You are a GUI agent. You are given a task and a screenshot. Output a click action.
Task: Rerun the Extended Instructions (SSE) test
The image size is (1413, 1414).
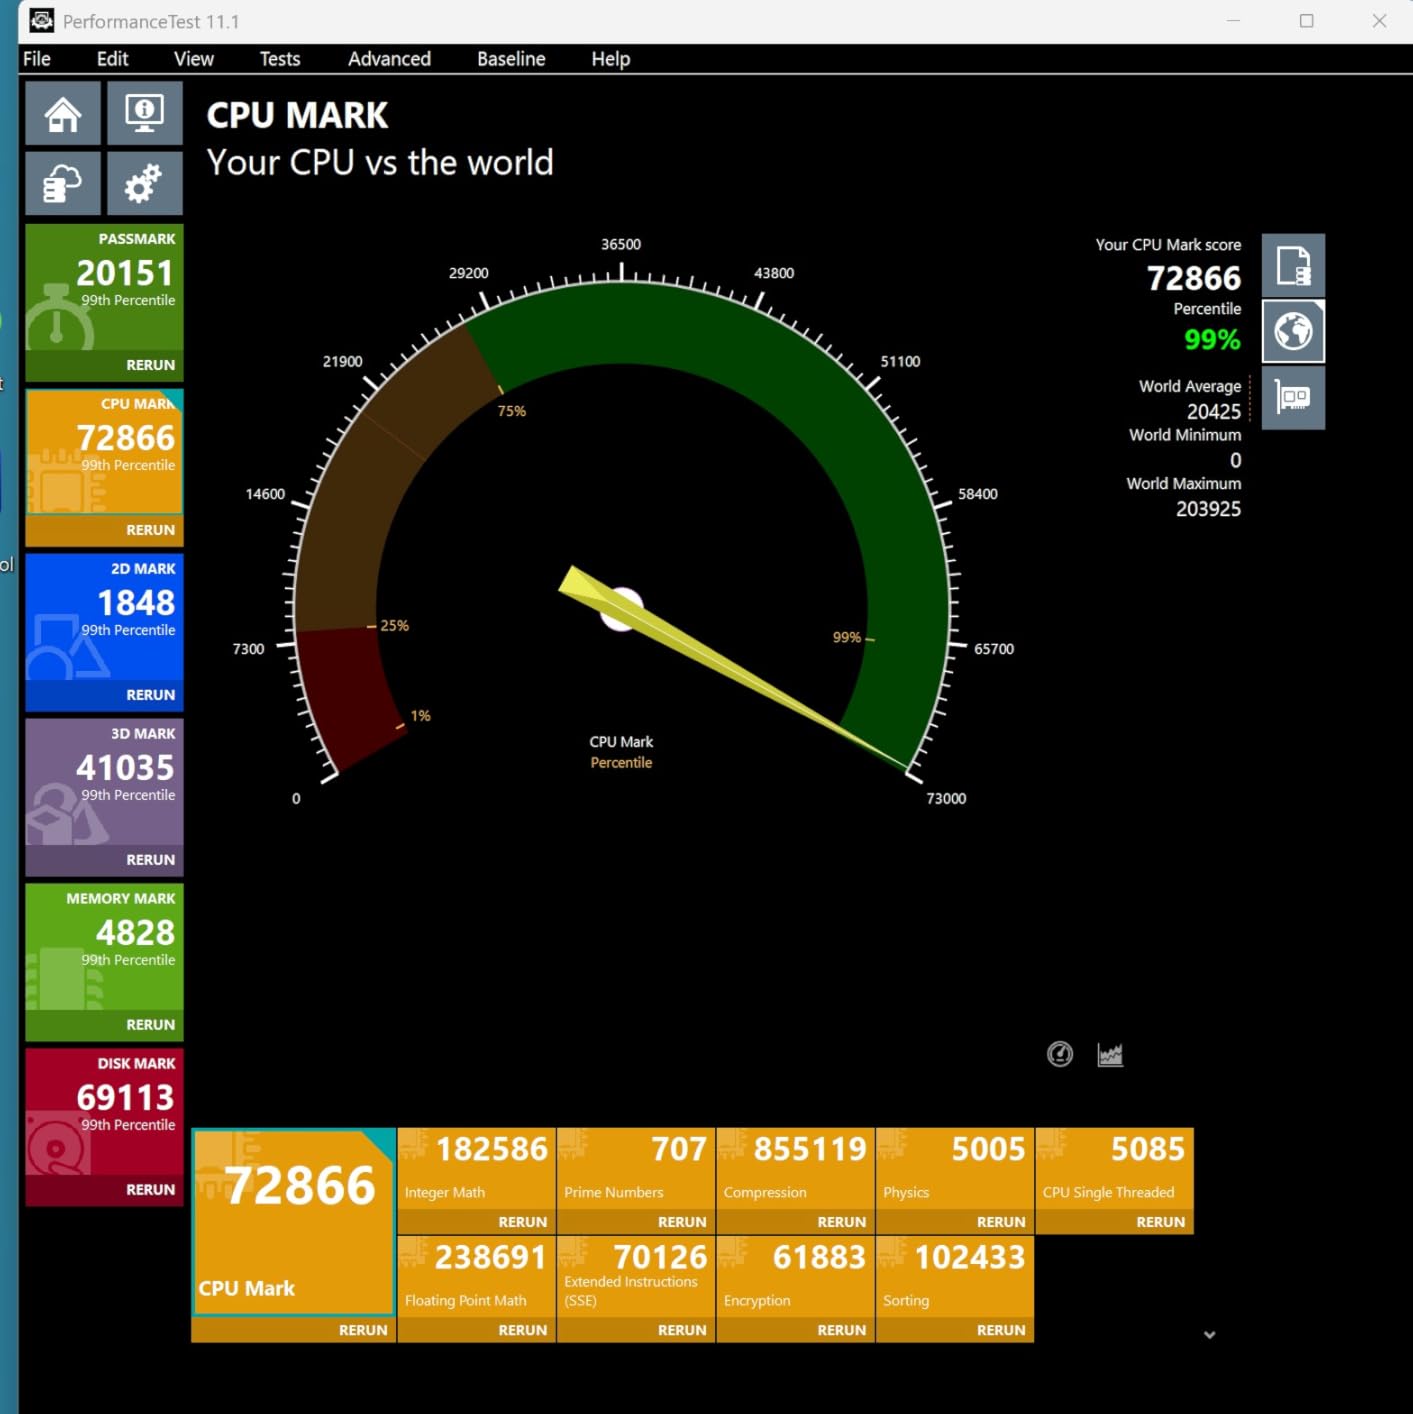click(x=682, y=1330)
